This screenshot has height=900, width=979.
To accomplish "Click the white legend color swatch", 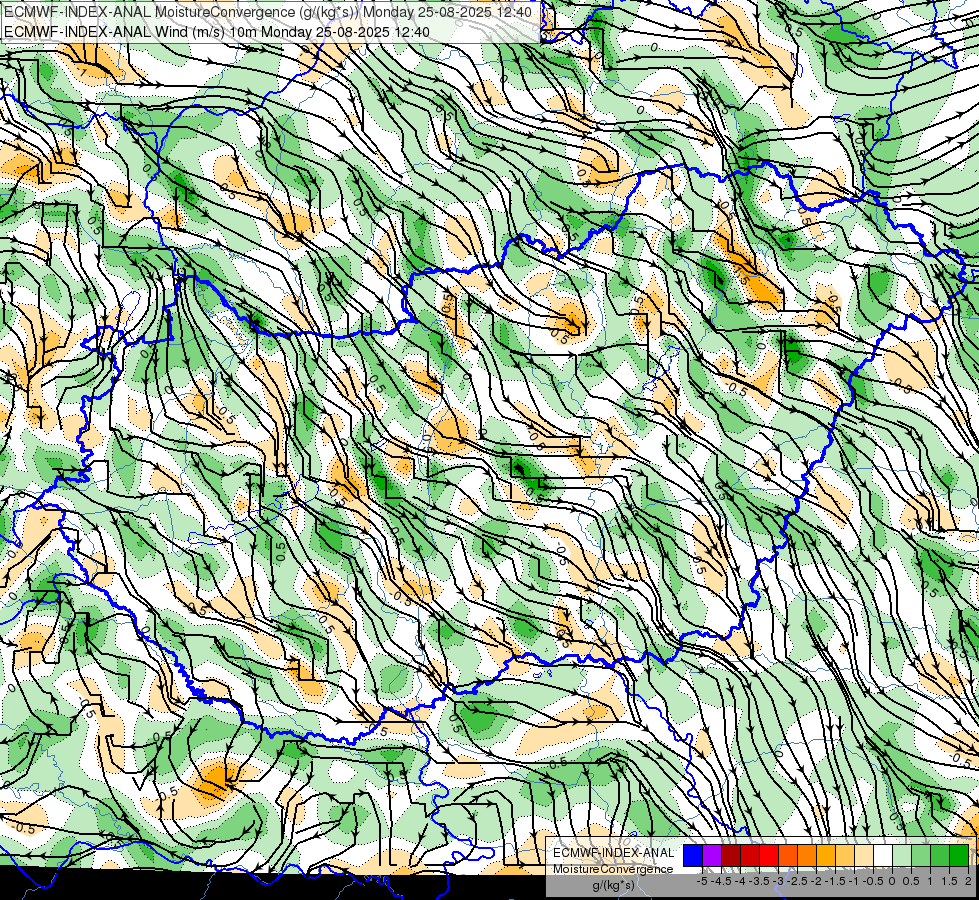I will 883,855.
